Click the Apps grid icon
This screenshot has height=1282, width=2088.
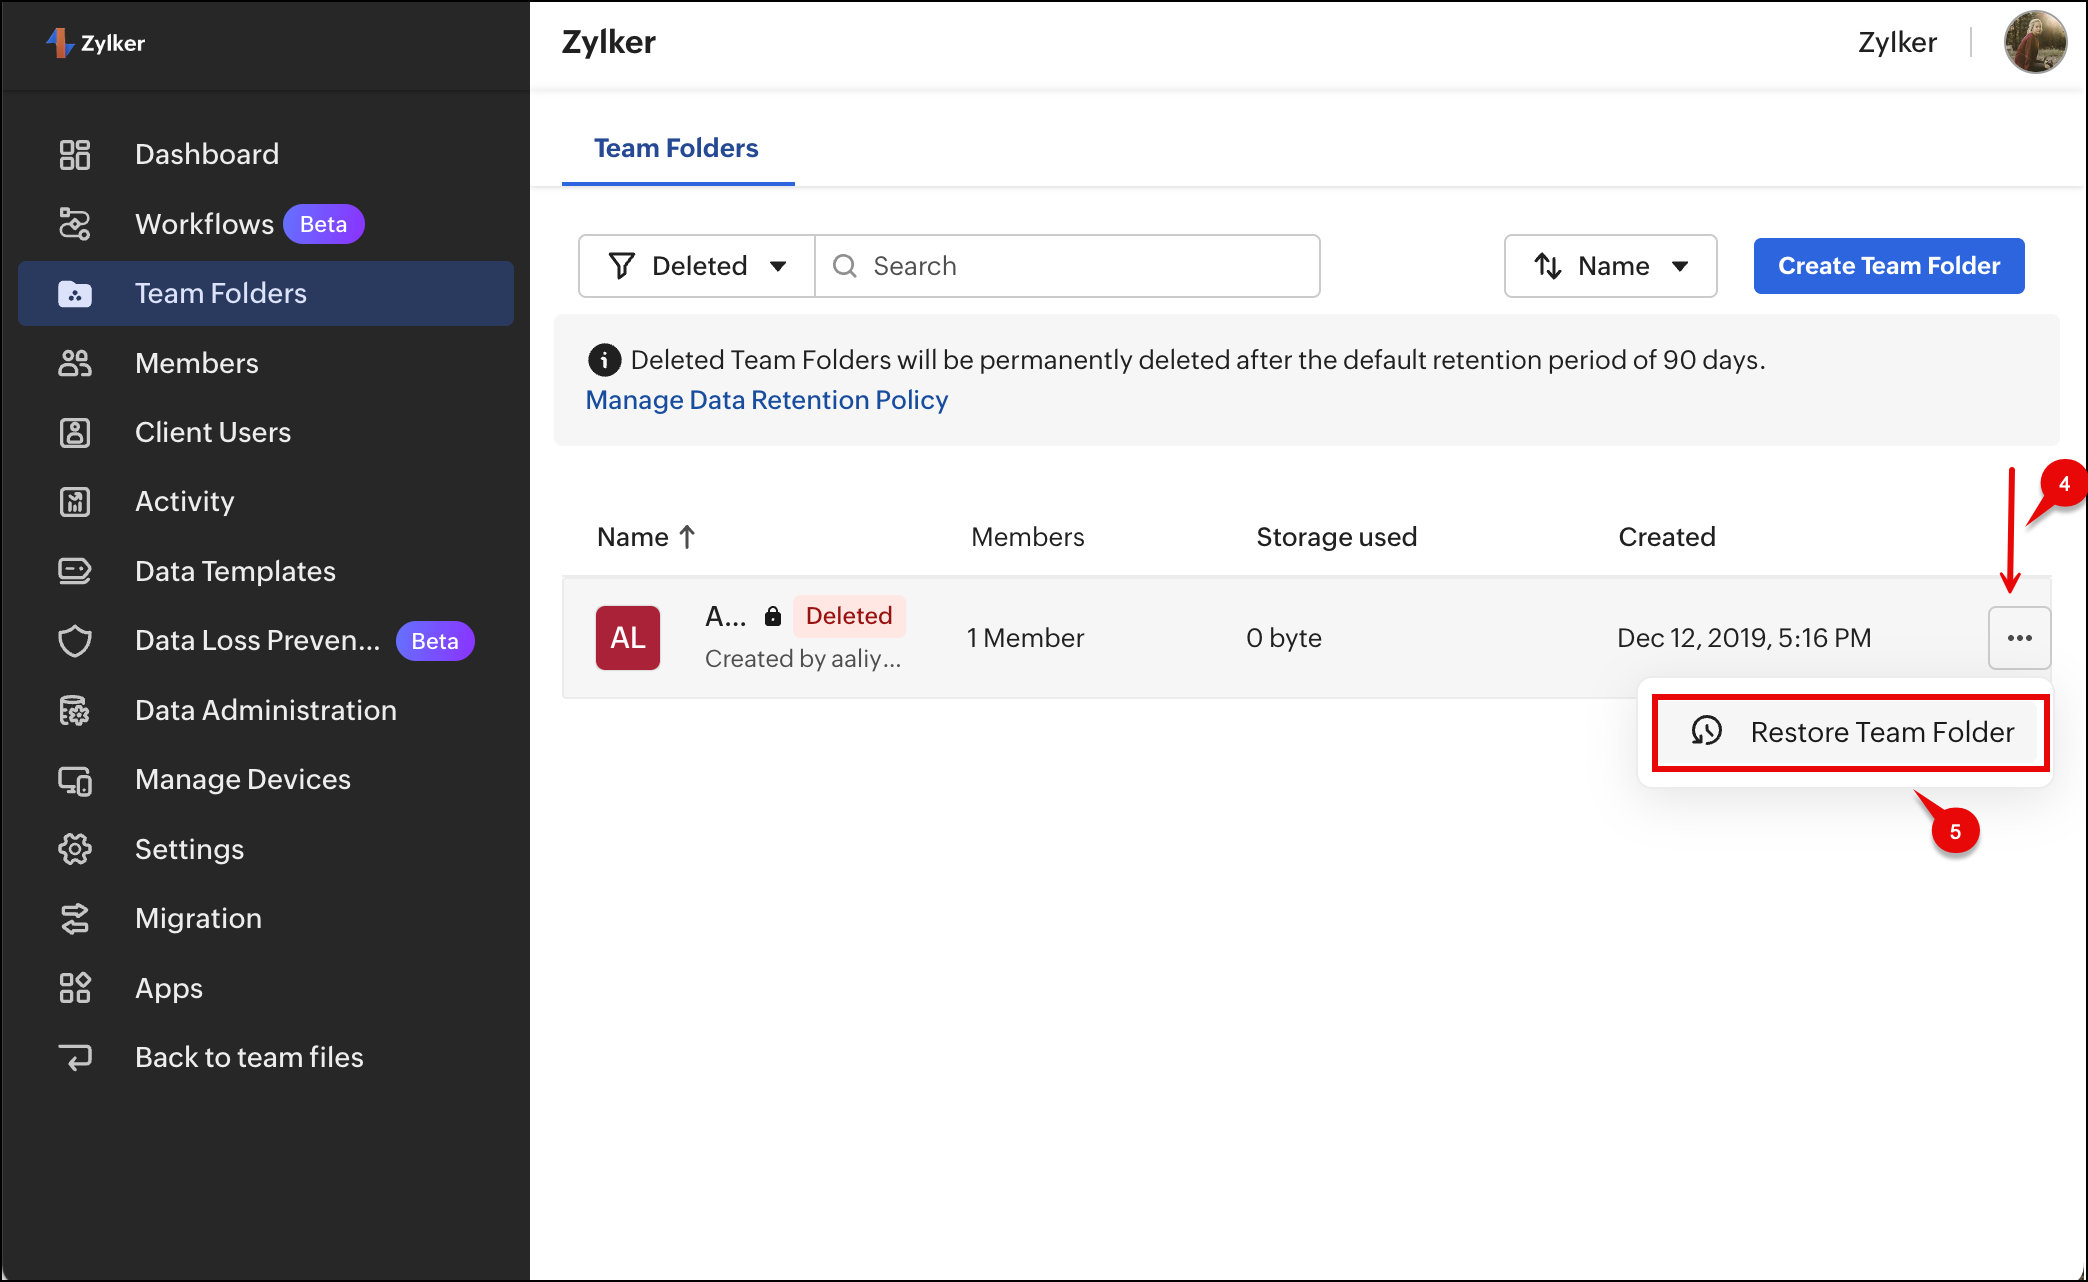coord(75,988)
